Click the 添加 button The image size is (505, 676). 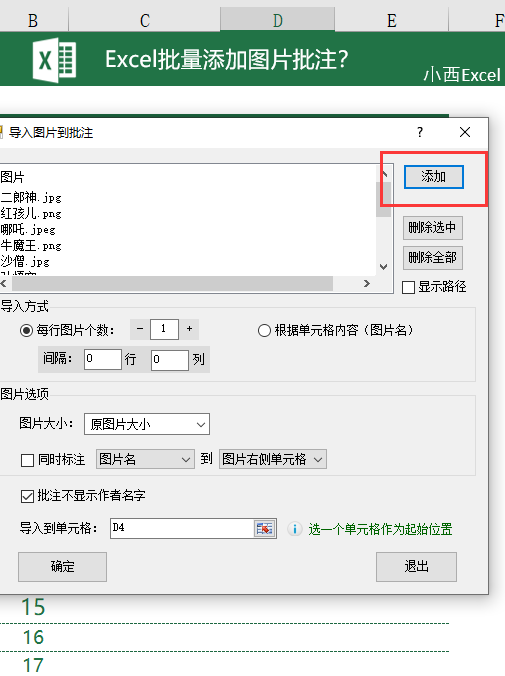[x=433, y=177]
